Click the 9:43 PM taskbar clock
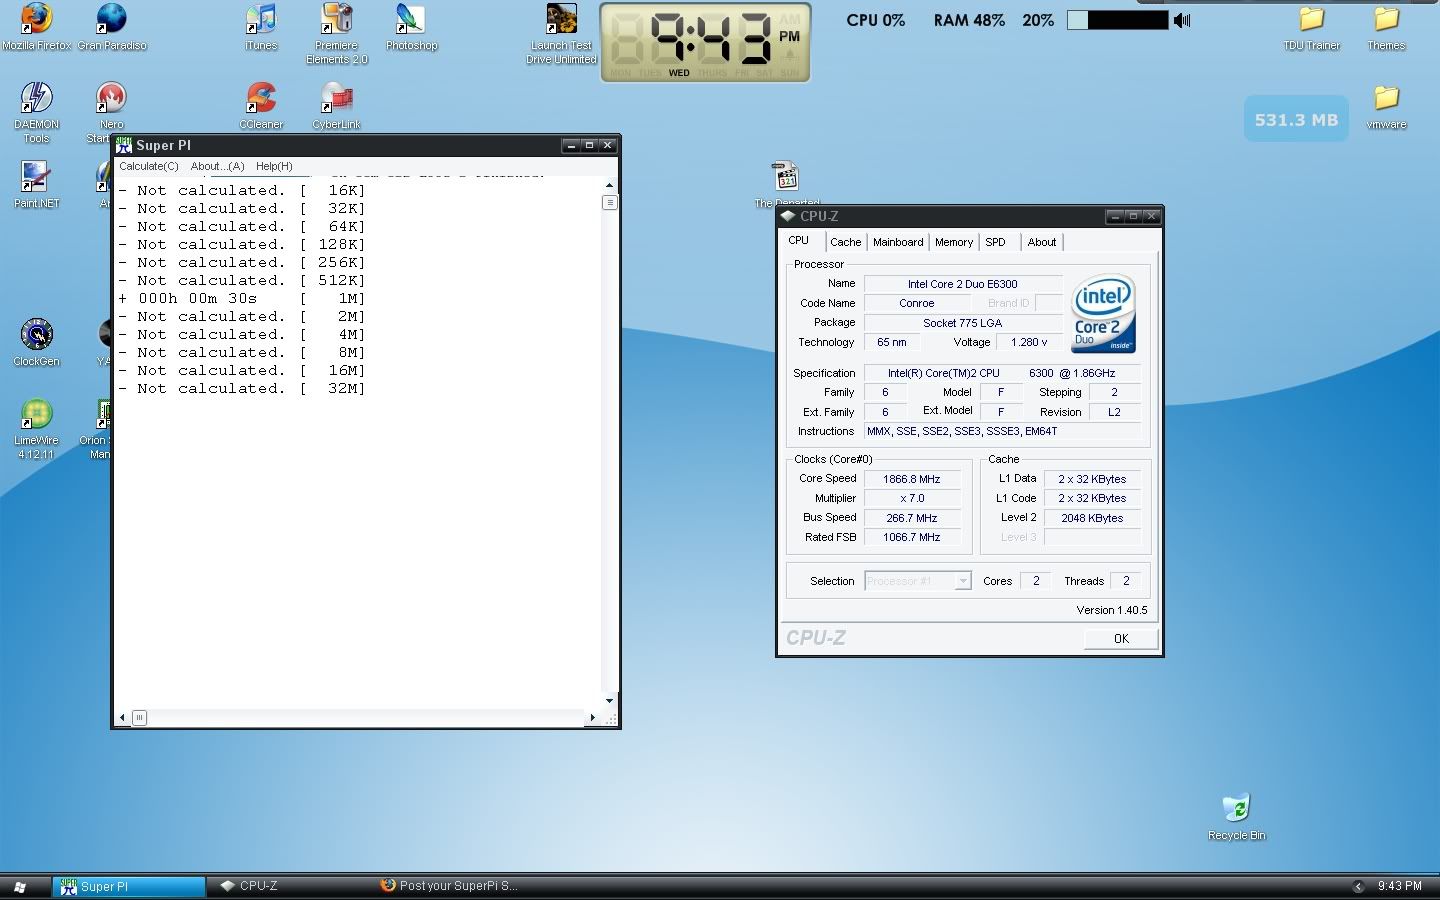1440x900 pixels. point(1399,886)
